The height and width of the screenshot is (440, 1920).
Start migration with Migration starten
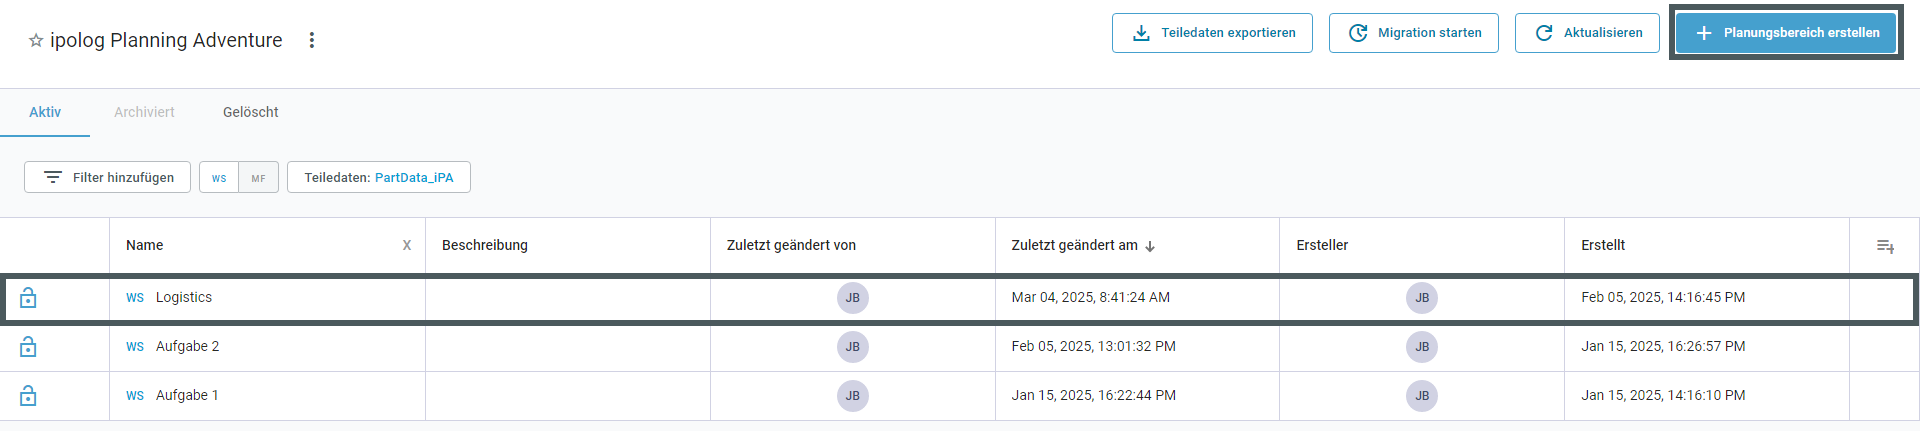(1414, 33)
